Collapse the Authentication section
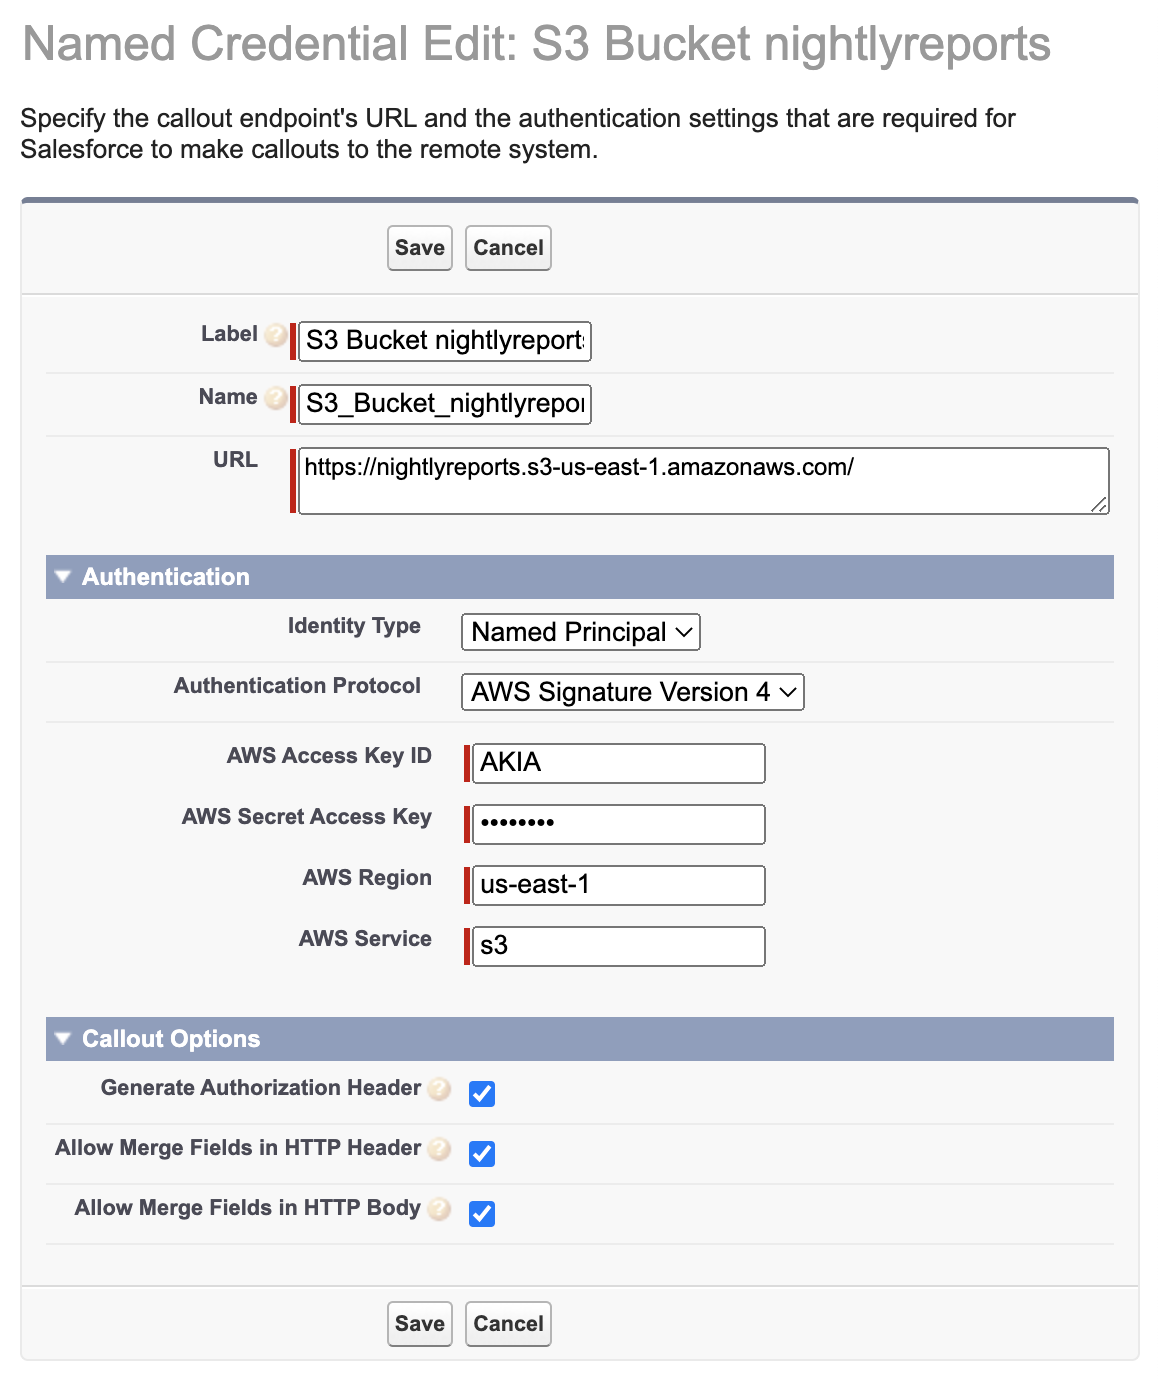The image size is (1158, 1380). (x=64, y=577)
